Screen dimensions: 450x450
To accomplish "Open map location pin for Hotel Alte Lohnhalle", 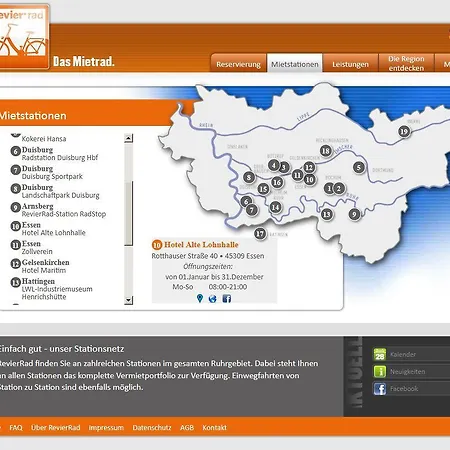I will tap(200, 298).
